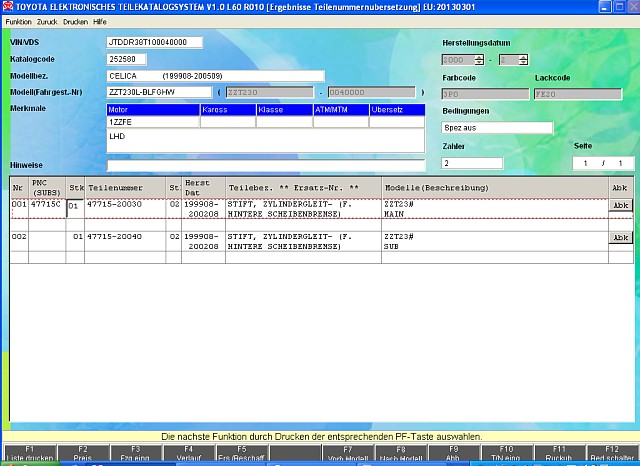
Task: Select row 002 STIFT, ZYLINDERGLEIT description
Action: [303, 242]
